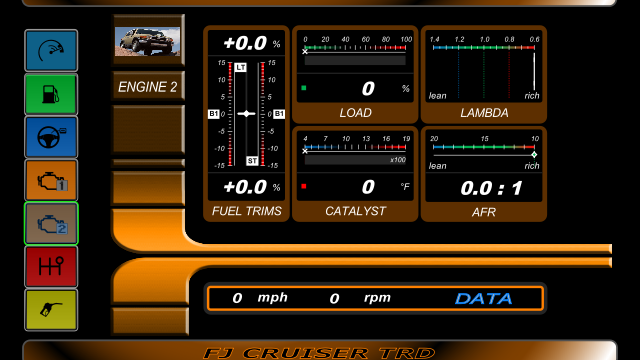Toggle the green LOAD indicator square
The image size is (640, 360).
tap(304, 88)
